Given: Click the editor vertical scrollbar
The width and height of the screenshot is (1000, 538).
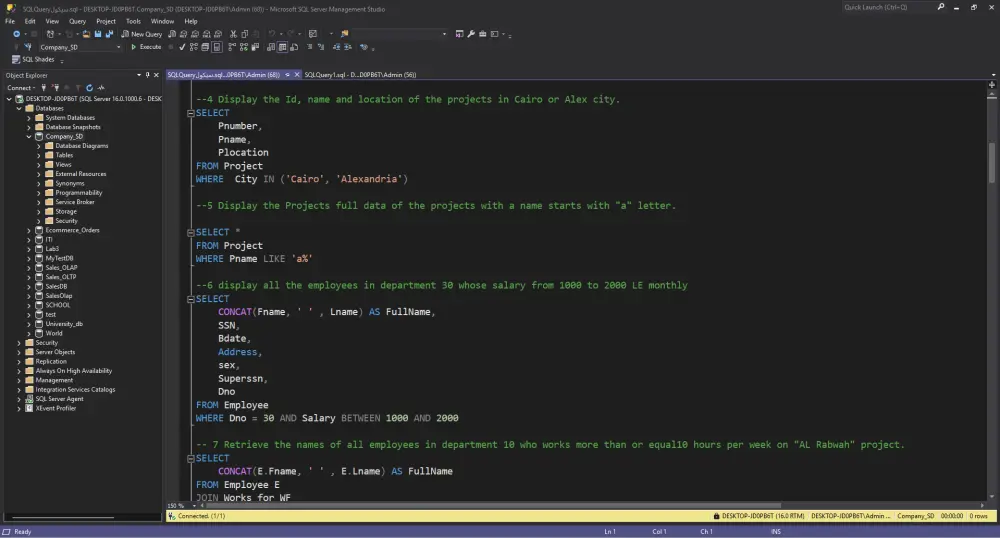Looking at the screenshot, I should click(992, 163).
